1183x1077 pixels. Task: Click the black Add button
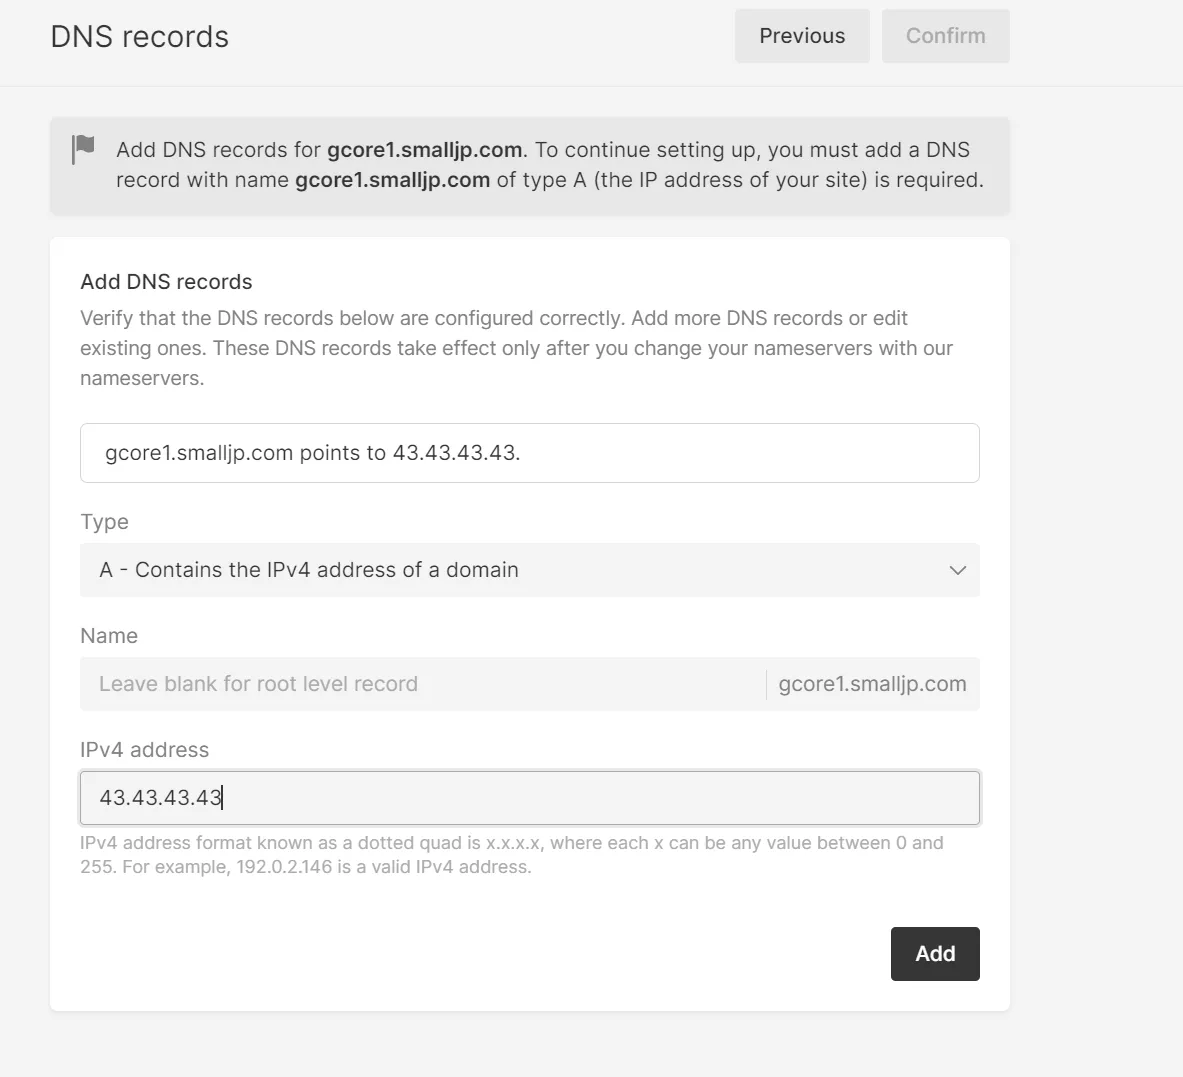click(x=935, y=954)
